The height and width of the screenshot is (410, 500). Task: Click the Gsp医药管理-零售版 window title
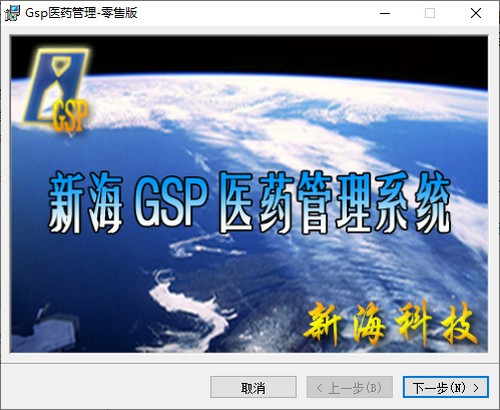(81, 13)
